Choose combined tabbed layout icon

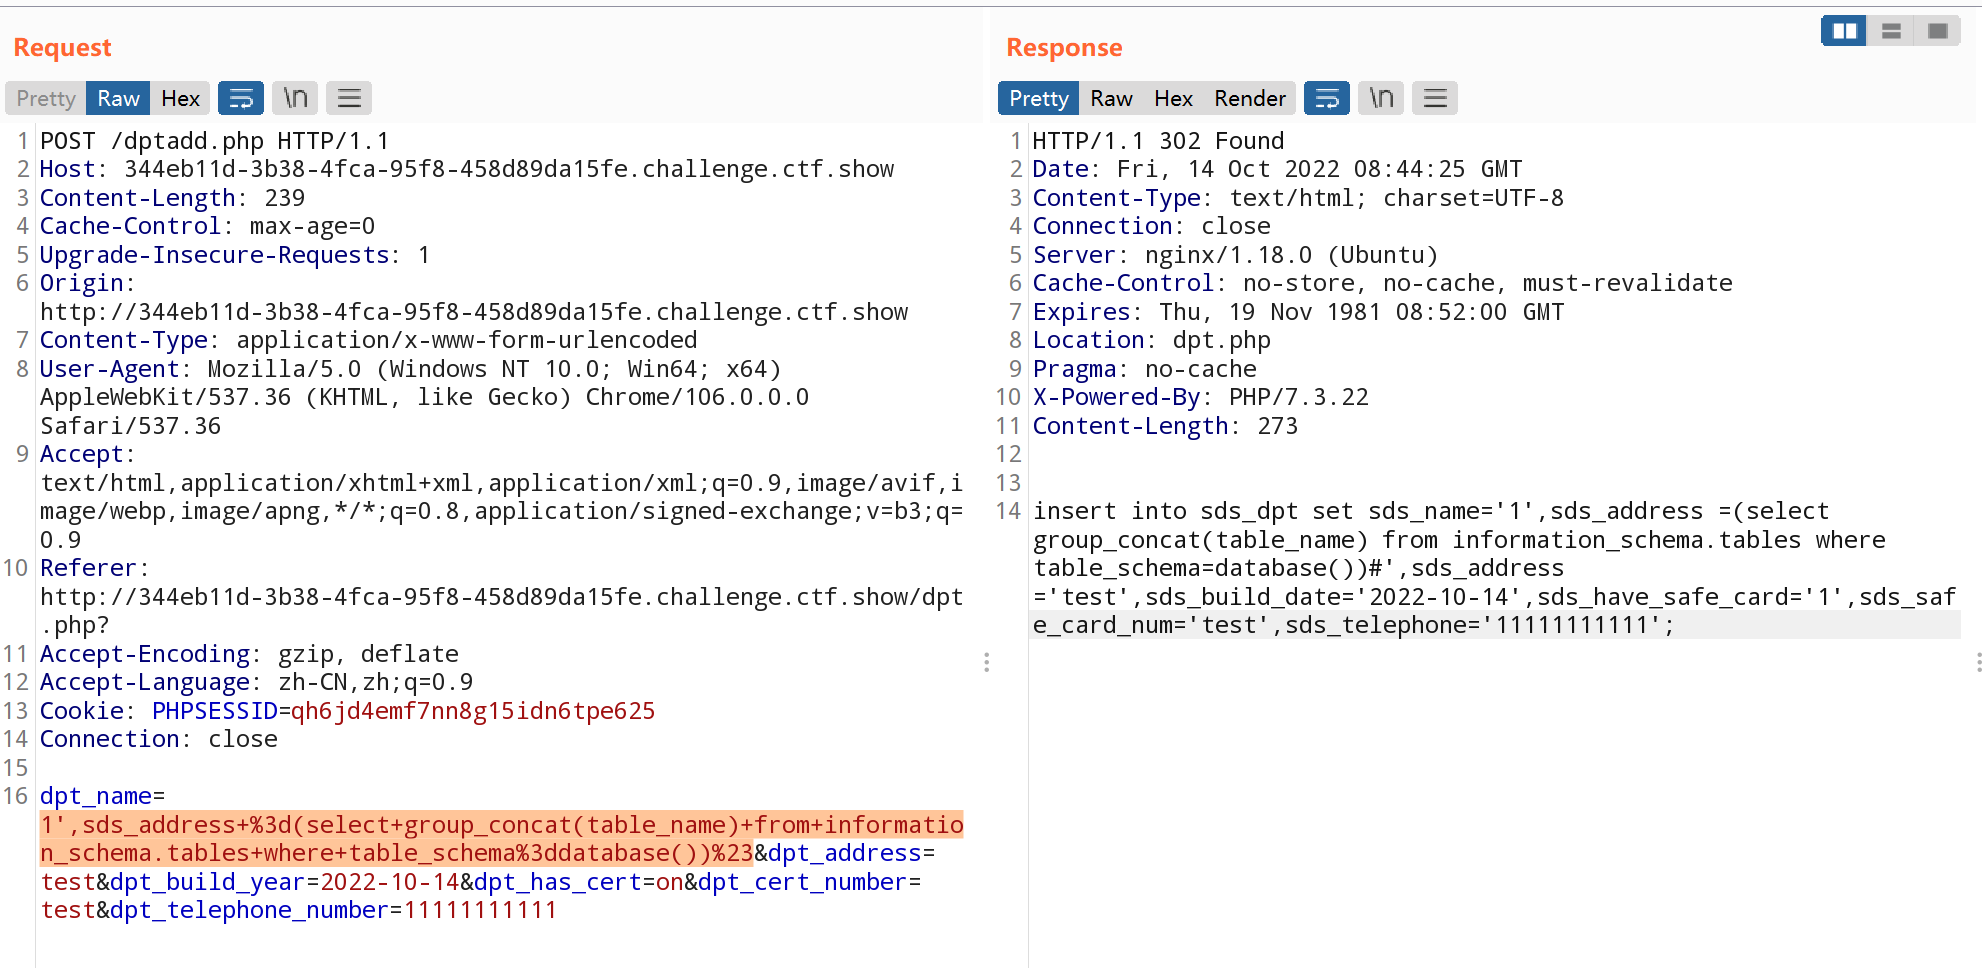click(x=1938, y=31)
